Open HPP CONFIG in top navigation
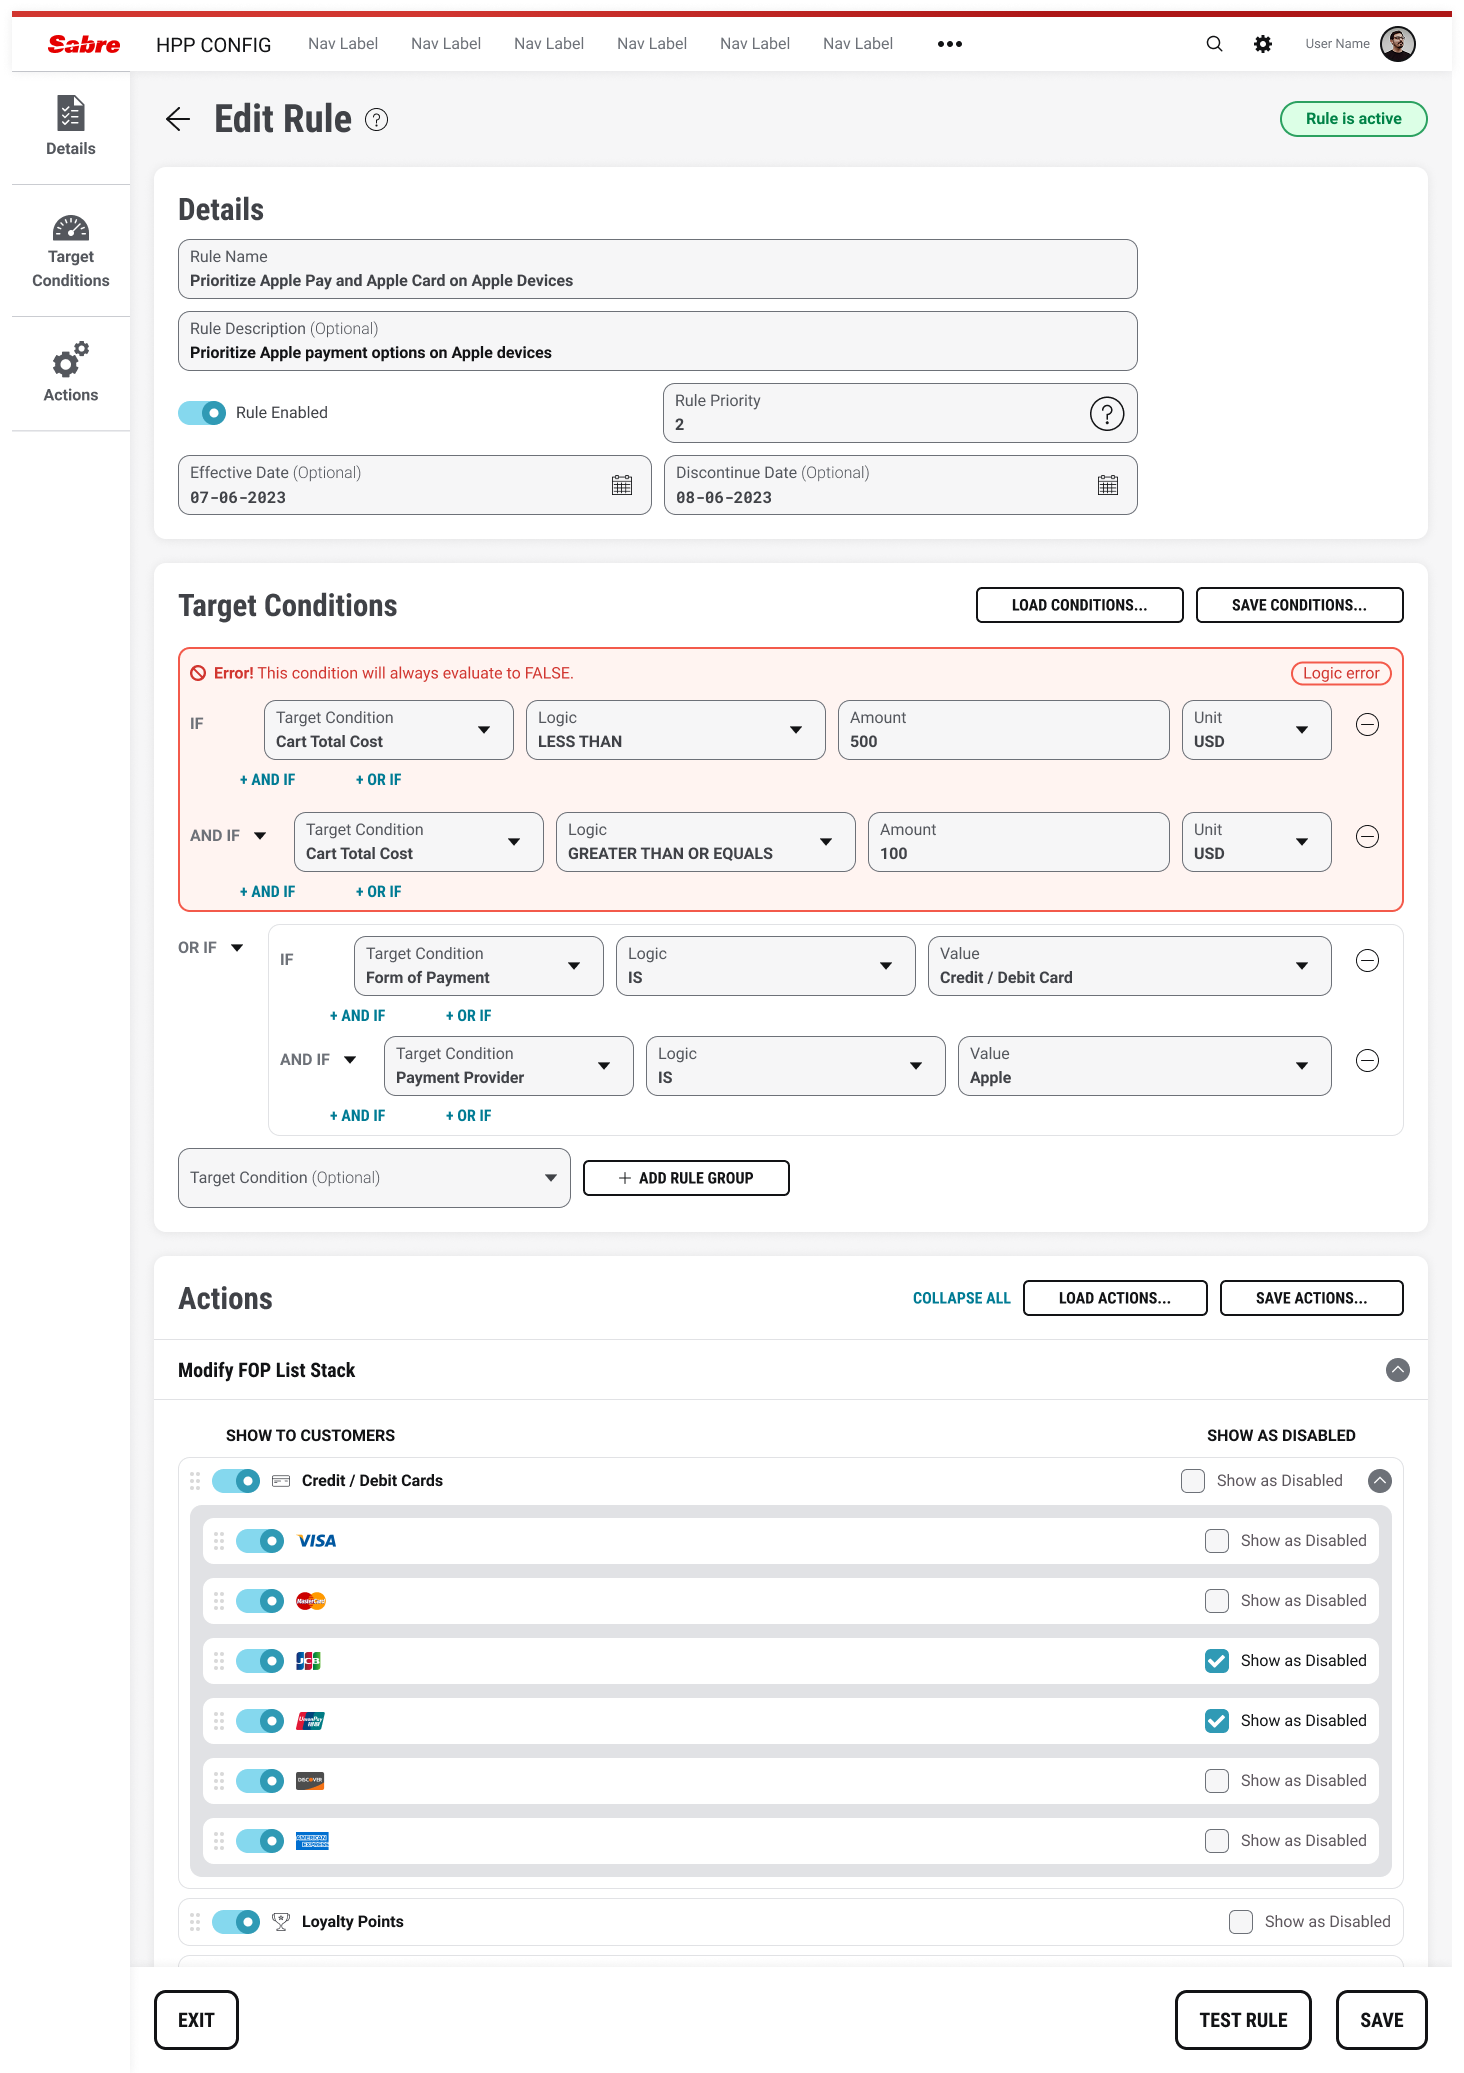The image size is (1464, 2073). 213,45
